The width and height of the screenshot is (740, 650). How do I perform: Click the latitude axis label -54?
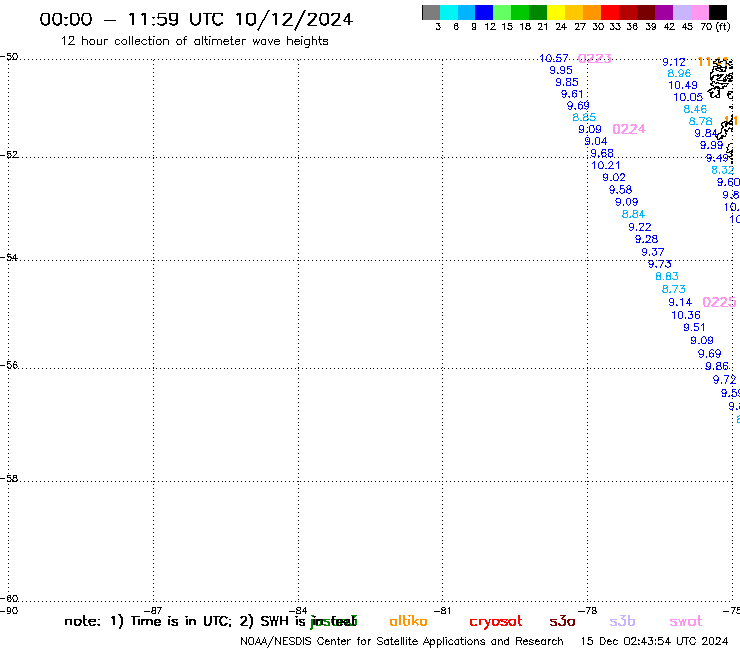click(9, 257)
